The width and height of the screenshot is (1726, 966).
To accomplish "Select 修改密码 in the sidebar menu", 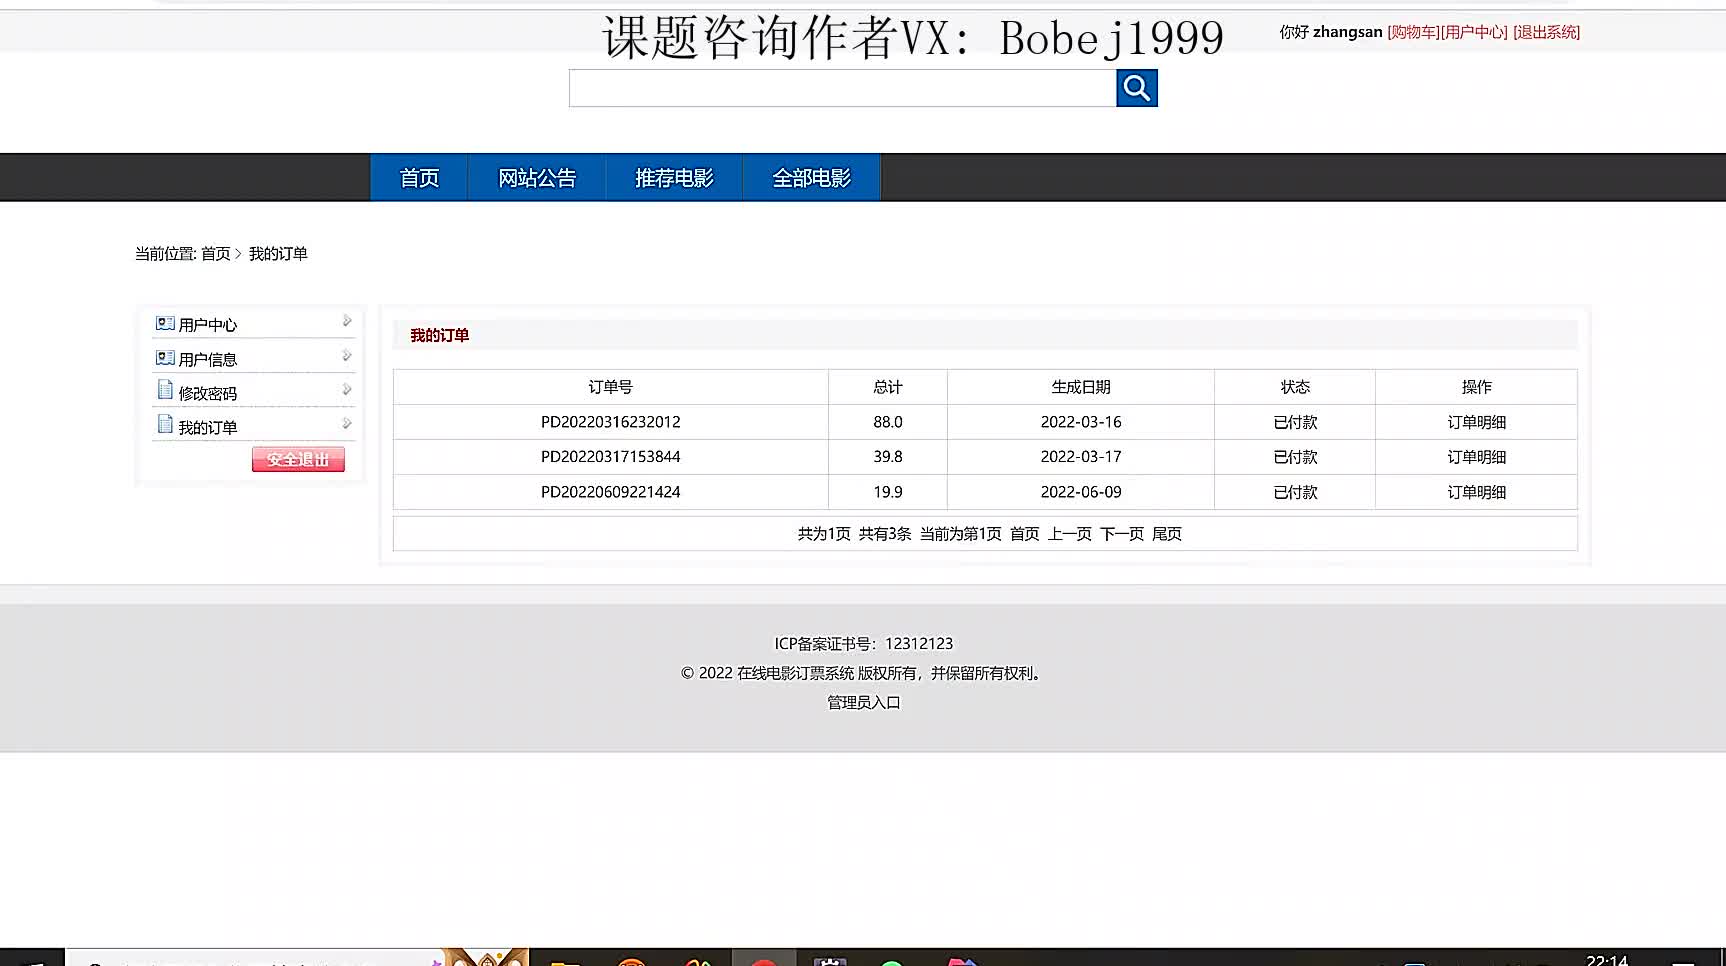I will pos(208,393).
